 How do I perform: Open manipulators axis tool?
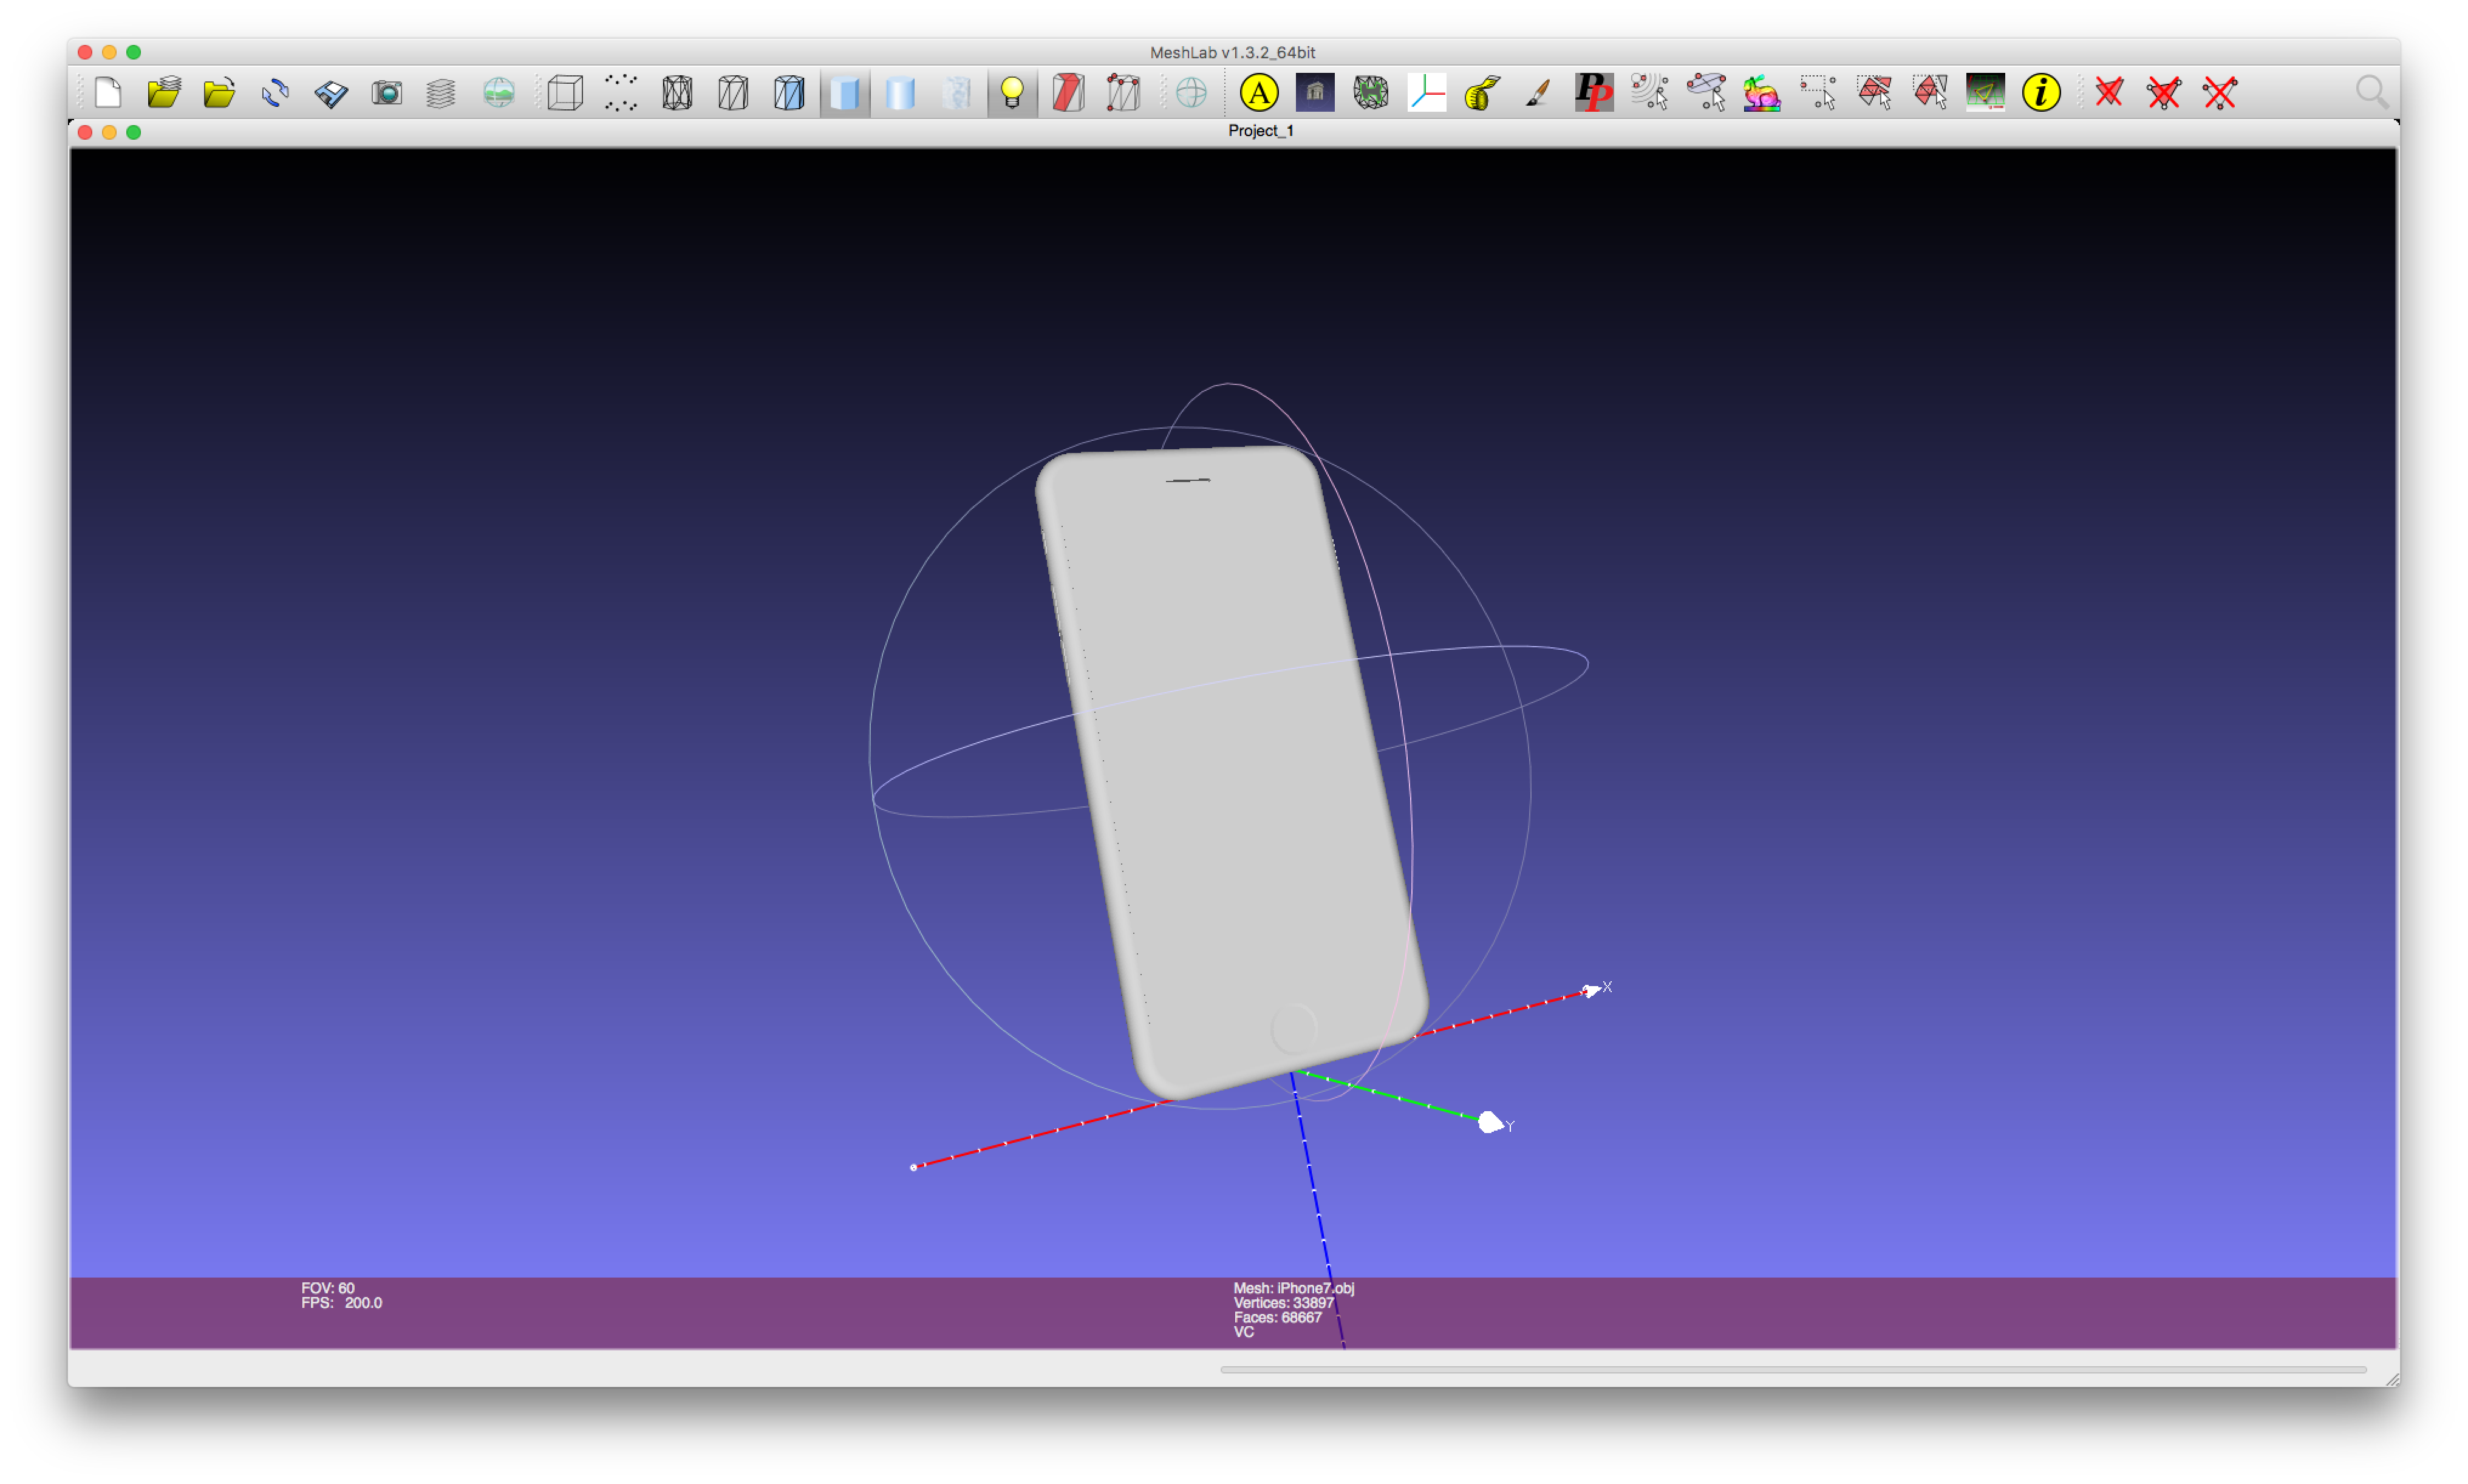click(1427, 93)
